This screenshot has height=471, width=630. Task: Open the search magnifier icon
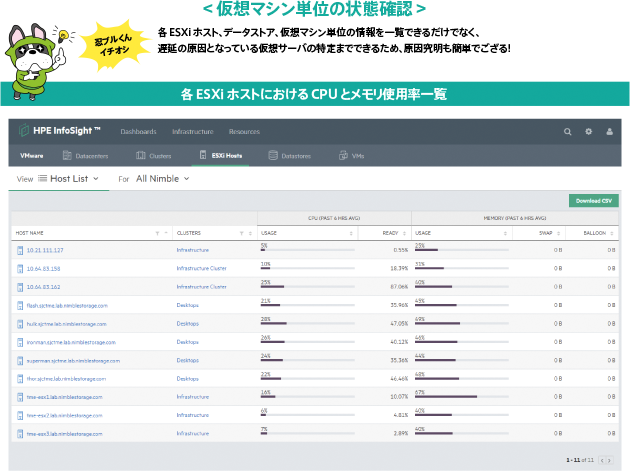point(567,131)
